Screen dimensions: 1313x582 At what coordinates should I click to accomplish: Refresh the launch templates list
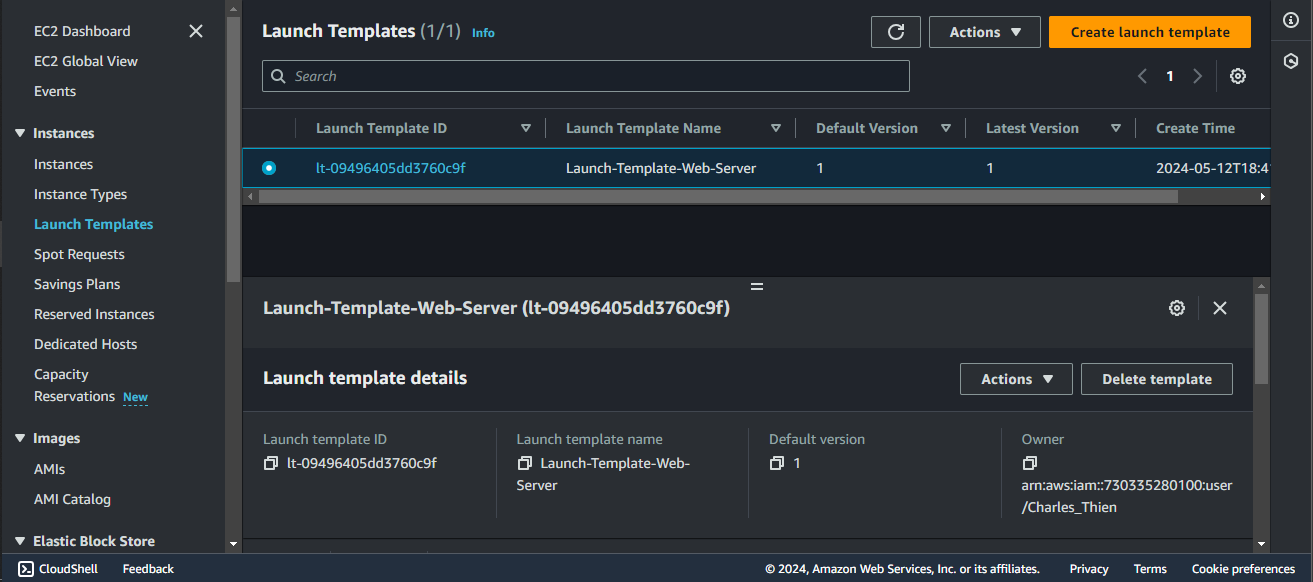(x=896, y=32)
